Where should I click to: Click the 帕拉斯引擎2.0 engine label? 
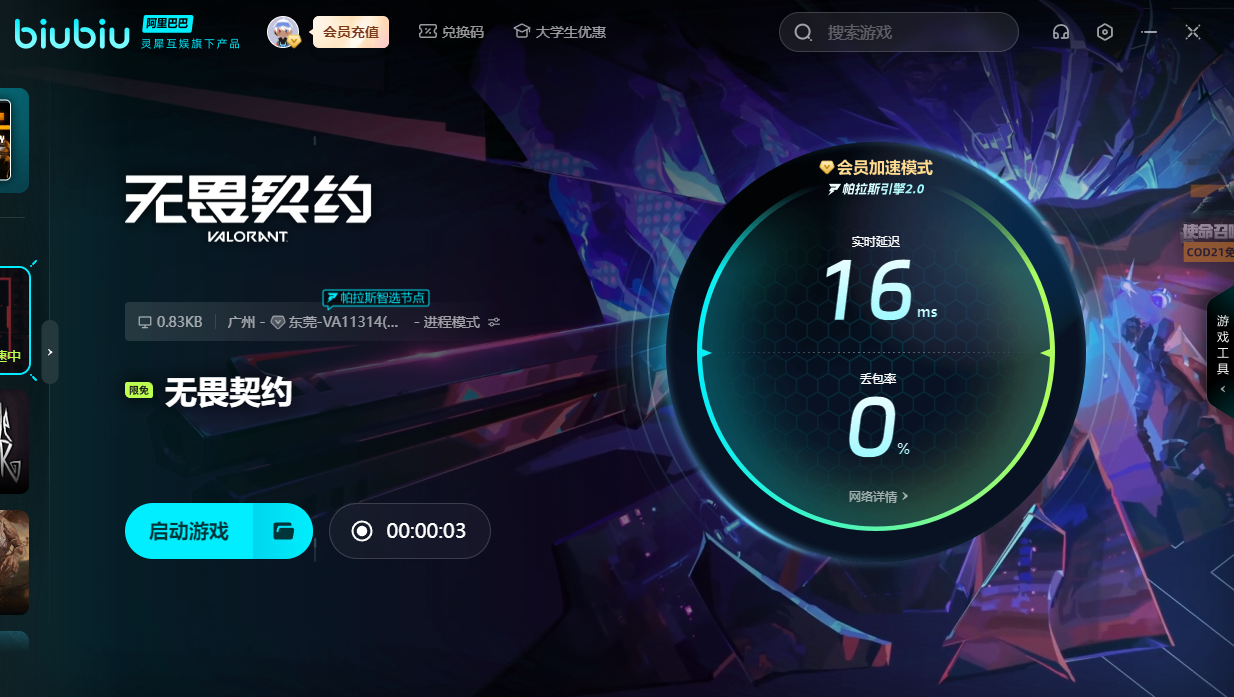click(876, 188)
